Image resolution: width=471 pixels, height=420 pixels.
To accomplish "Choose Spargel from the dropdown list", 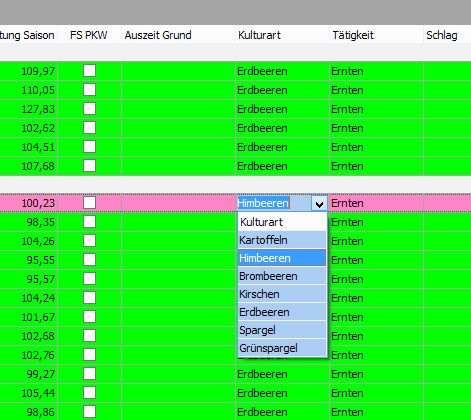I will [282, 330].
